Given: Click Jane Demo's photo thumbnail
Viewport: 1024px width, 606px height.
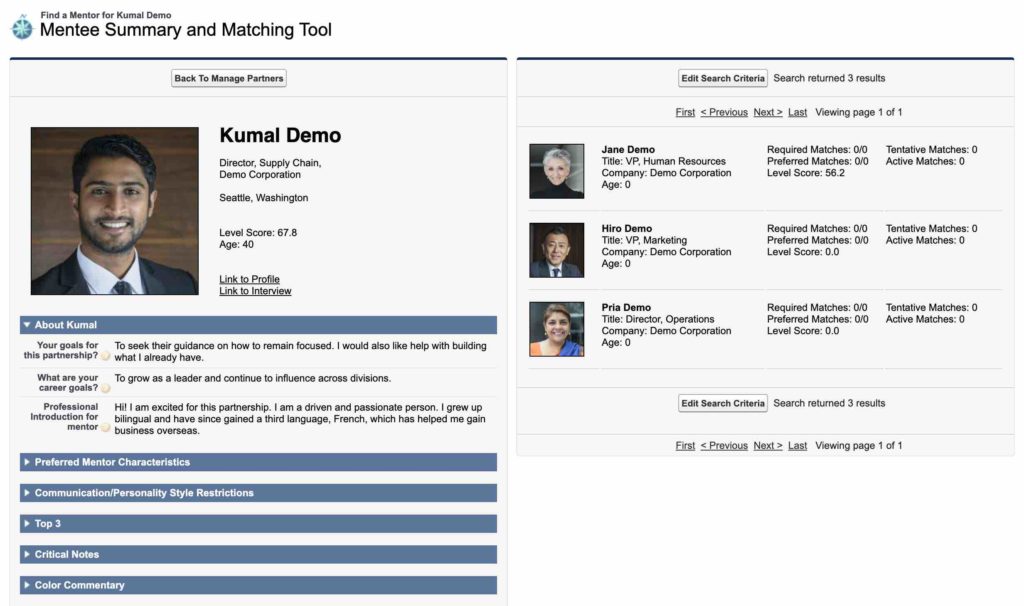Looking at the screenshot, I should (x=557, y=171).
